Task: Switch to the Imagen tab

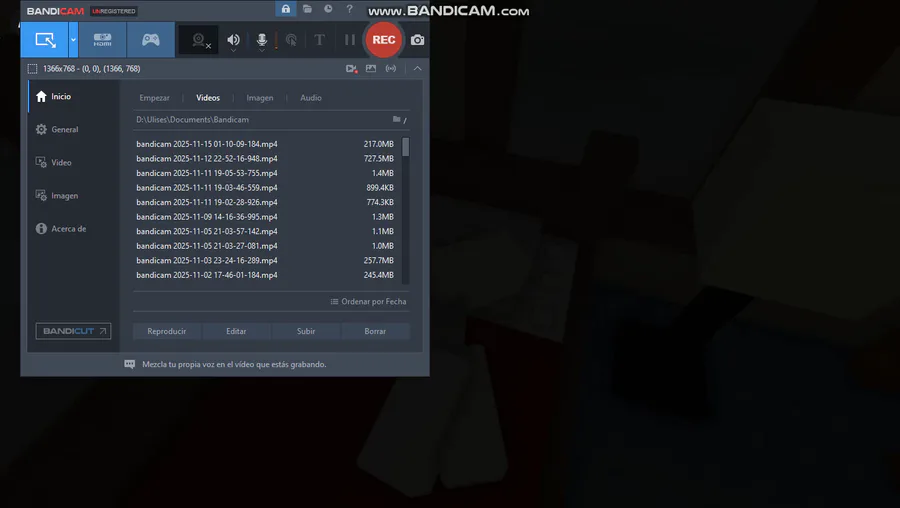Action: coord(260,98)
